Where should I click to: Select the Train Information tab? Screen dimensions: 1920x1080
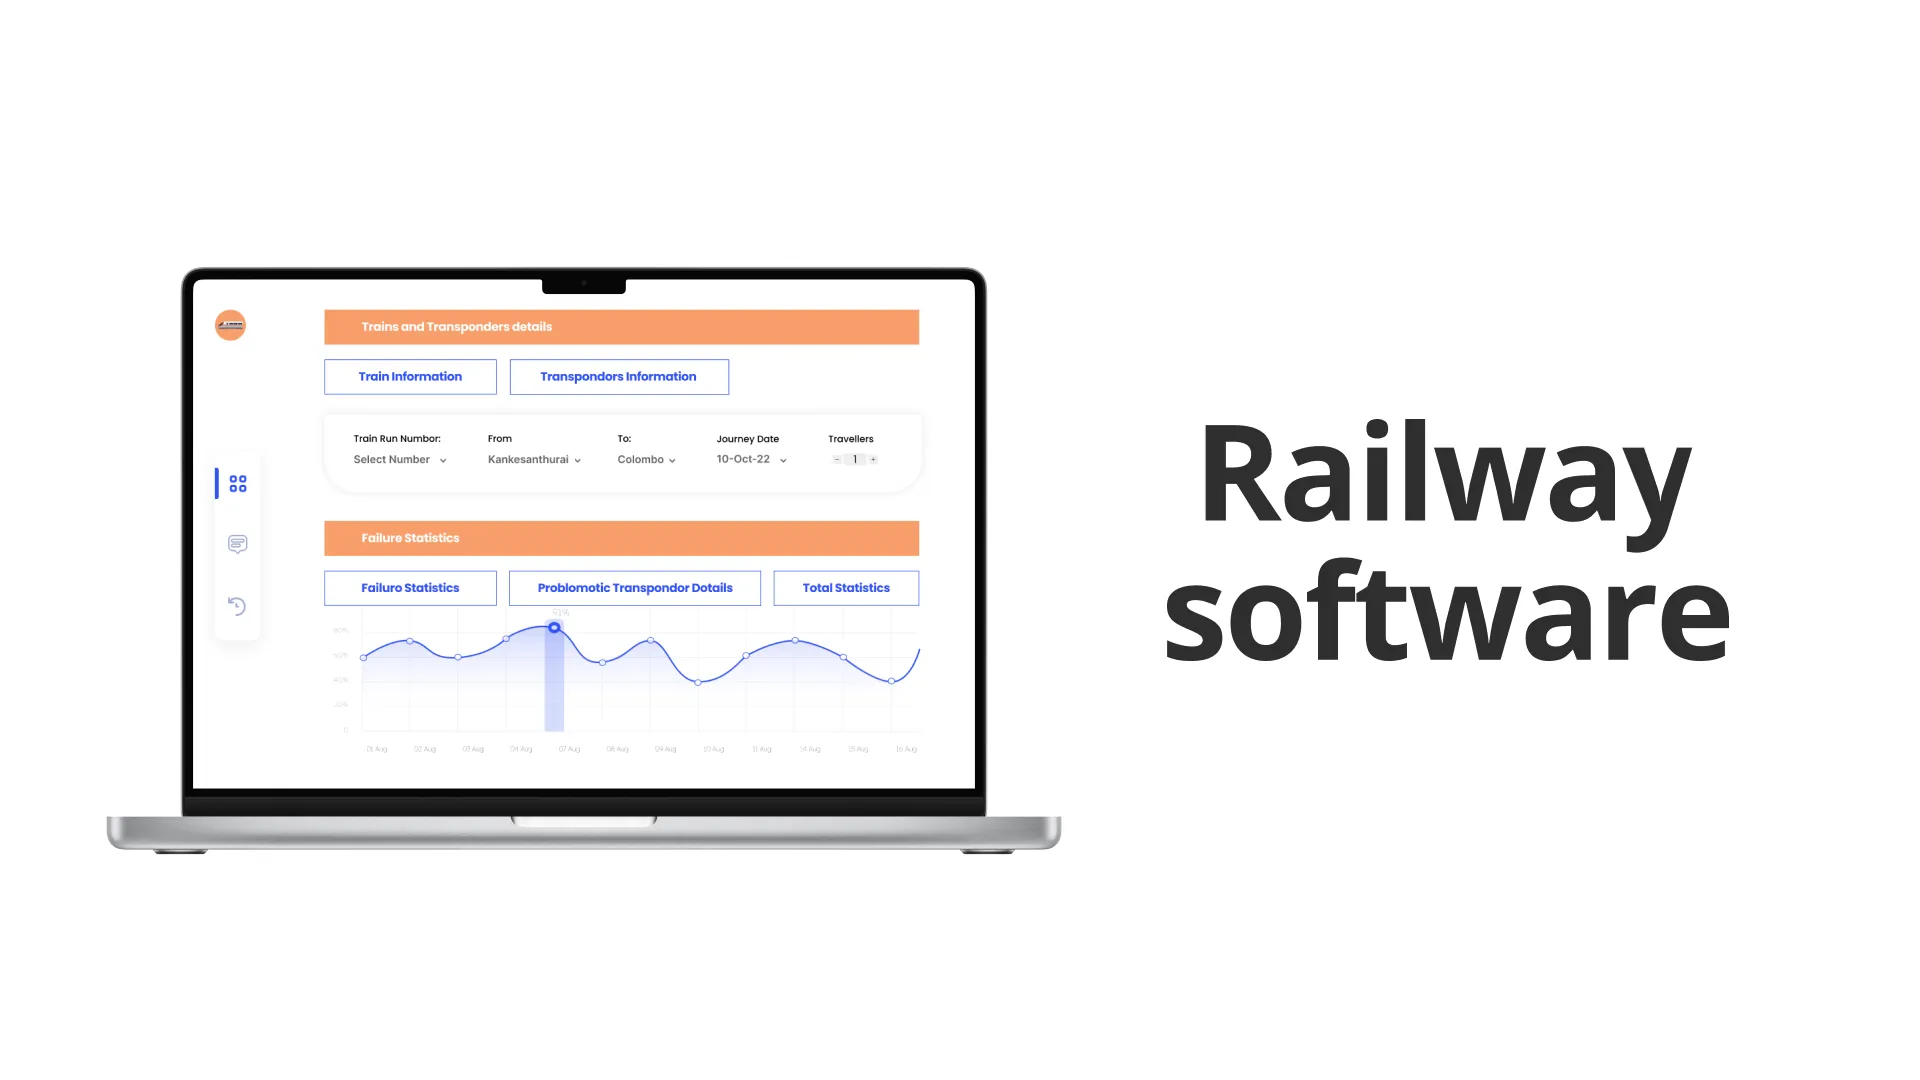410,376
